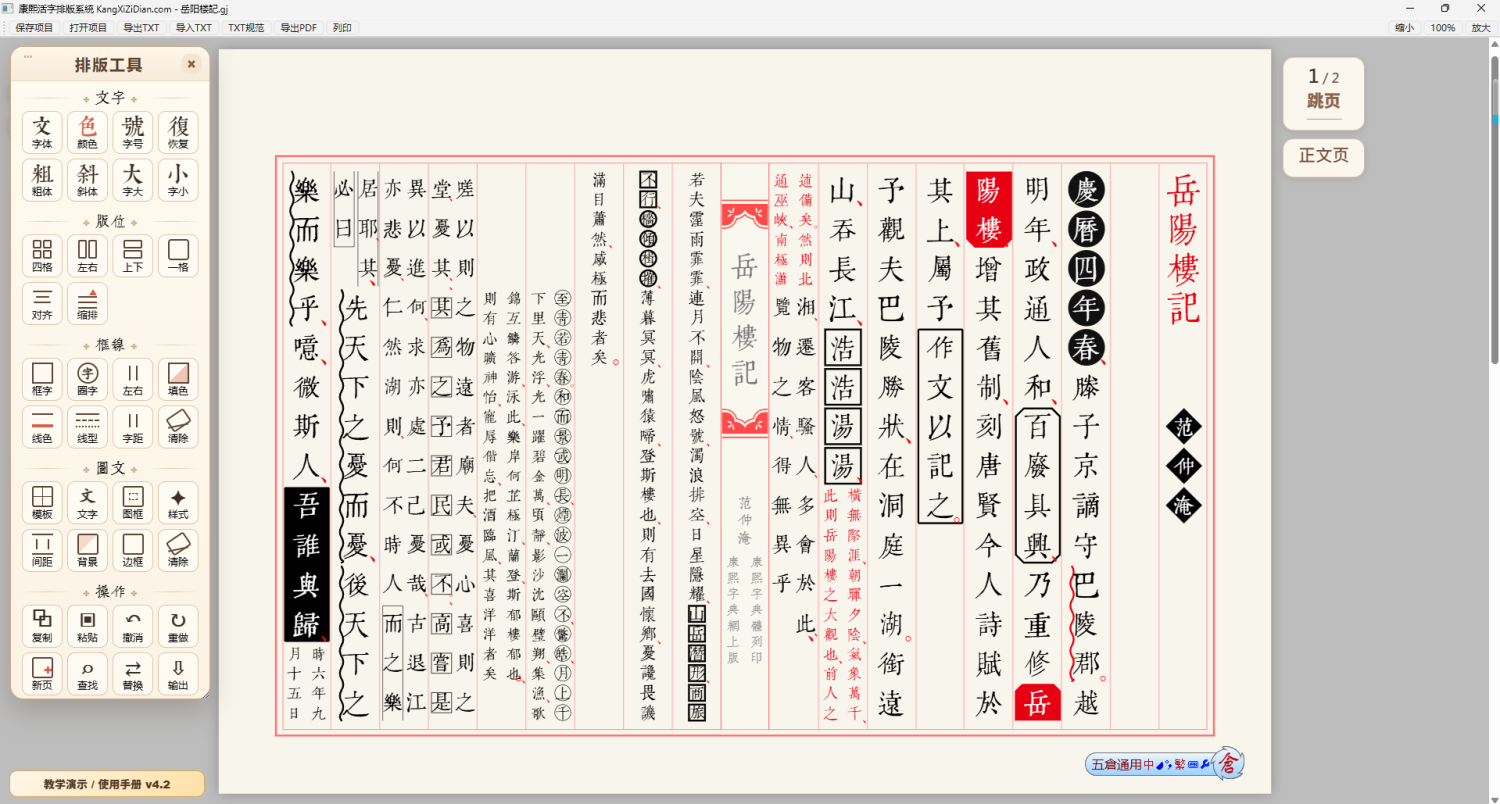Click the 缩小 zoom out button

(1404, 28)
